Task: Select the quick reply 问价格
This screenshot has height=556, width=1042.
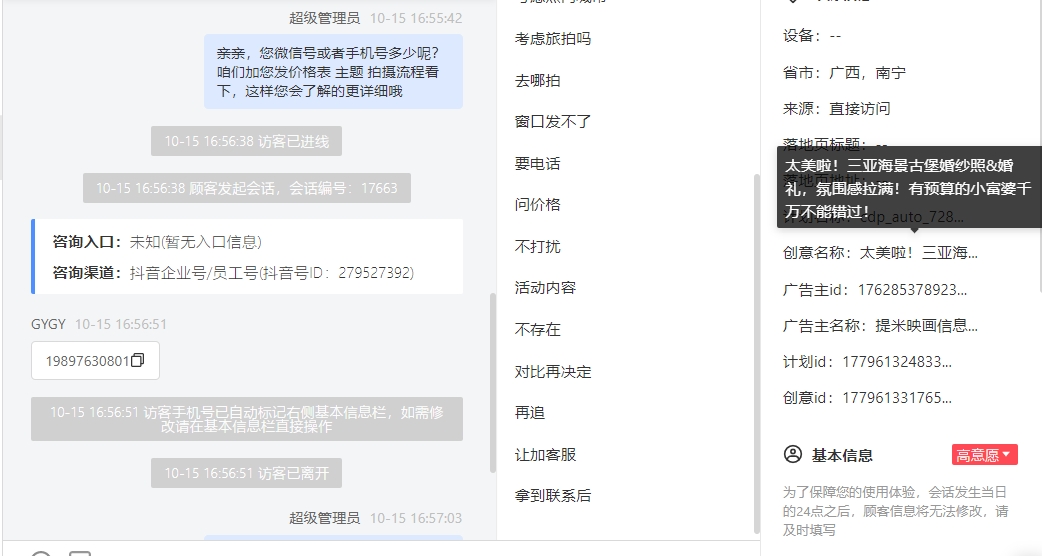Action: tap(537, 205)
